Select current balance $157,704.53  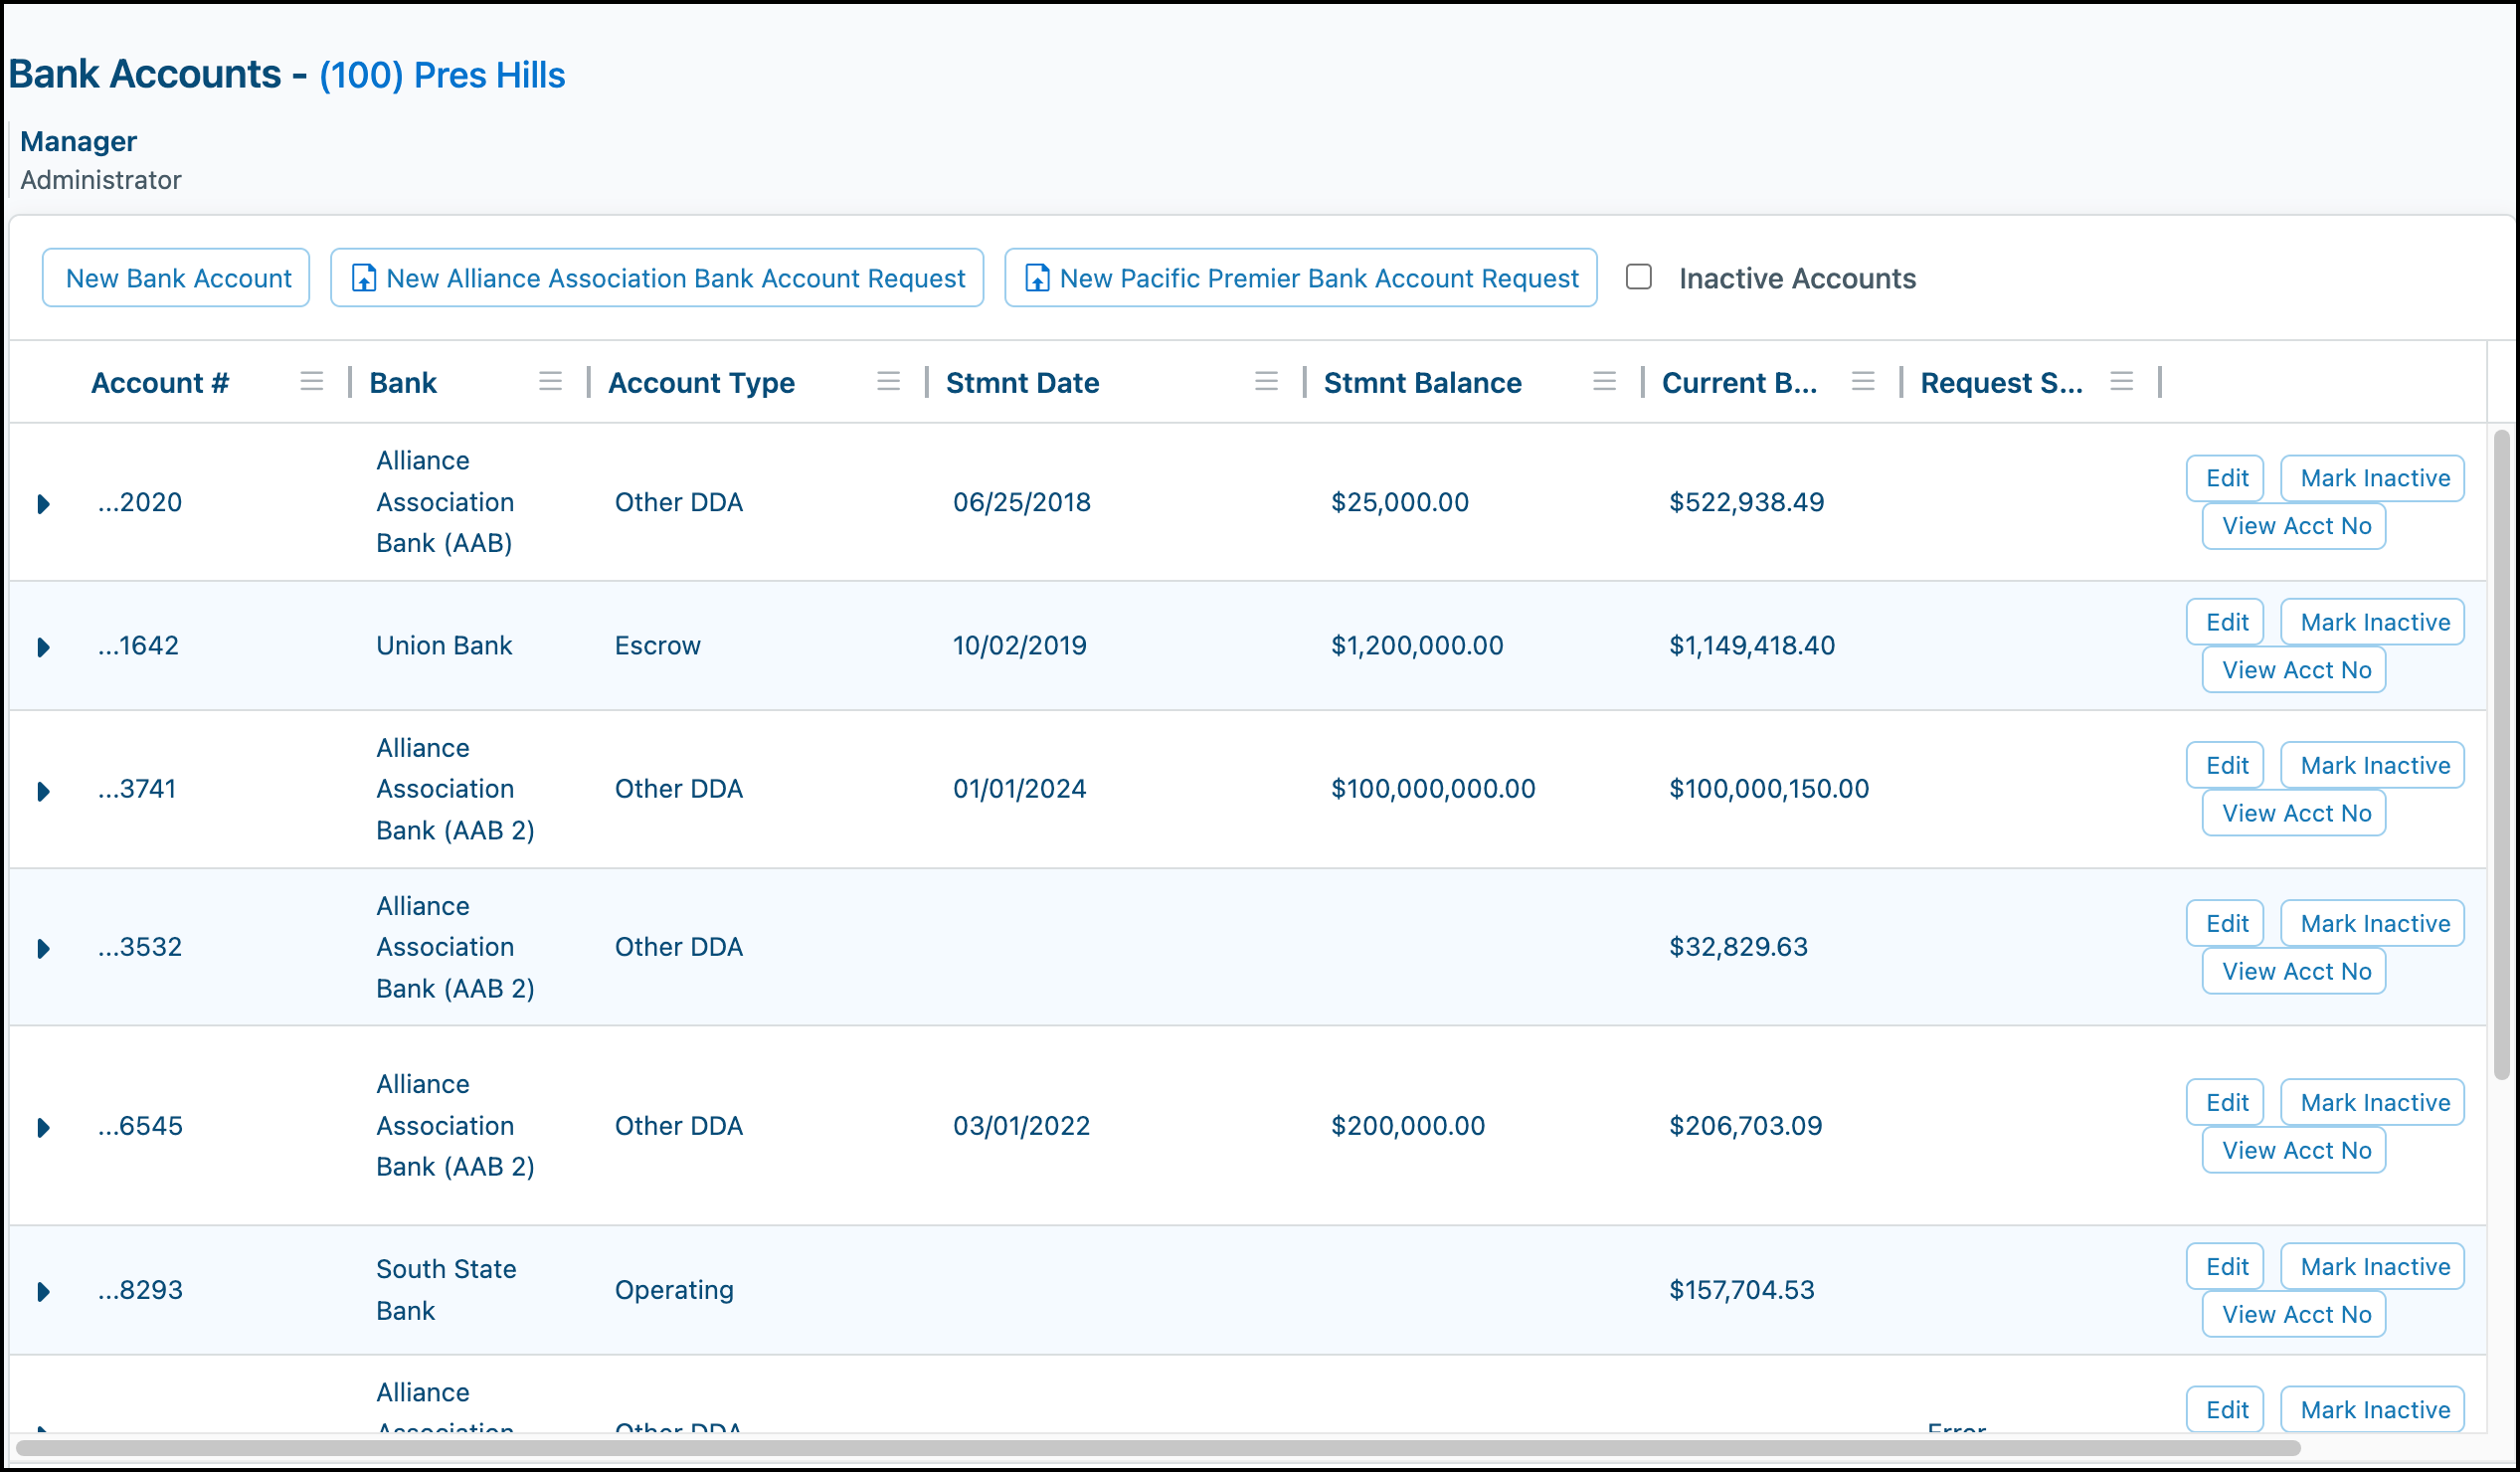click(1741, 1290)
